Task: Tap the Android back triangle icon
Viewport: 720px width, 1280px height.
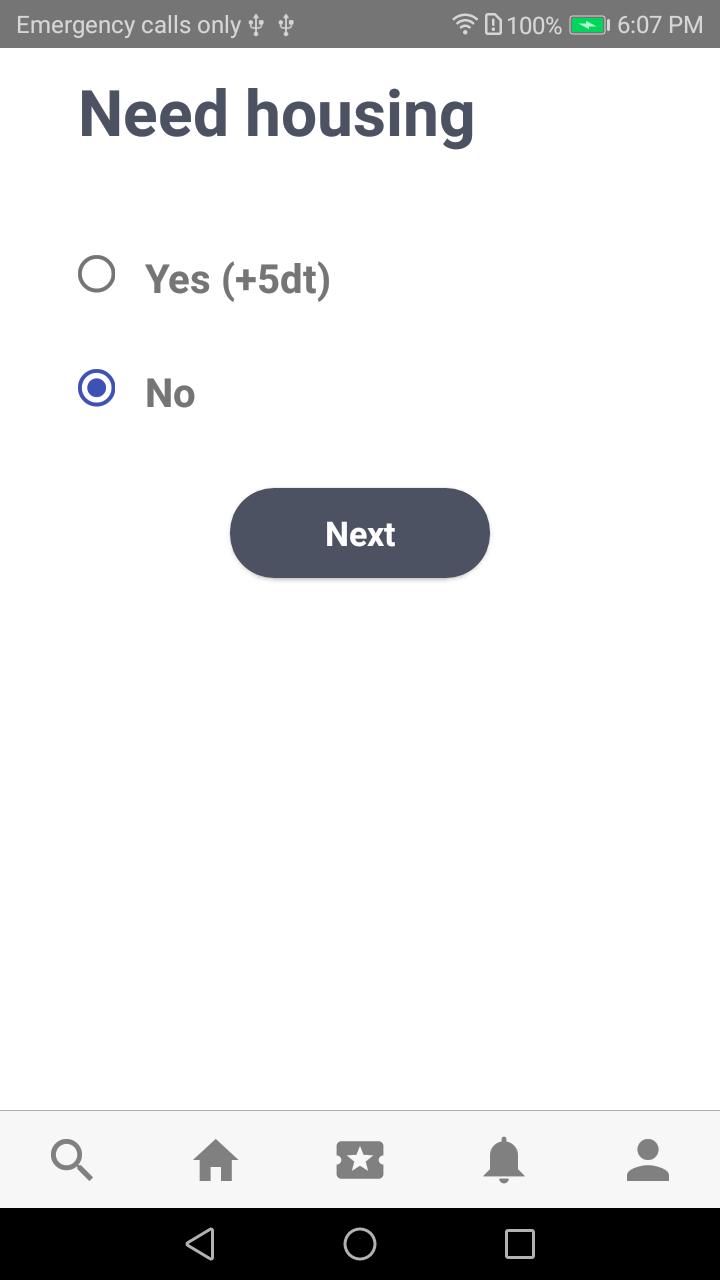Action: pyautogui.click(x=200, y=1244)
